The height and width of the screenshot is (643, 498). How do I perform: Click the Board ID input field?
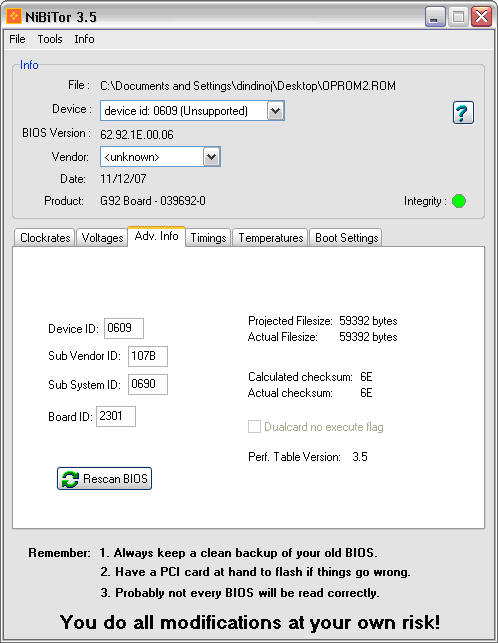pyautogui.click(x=116, y=416)
